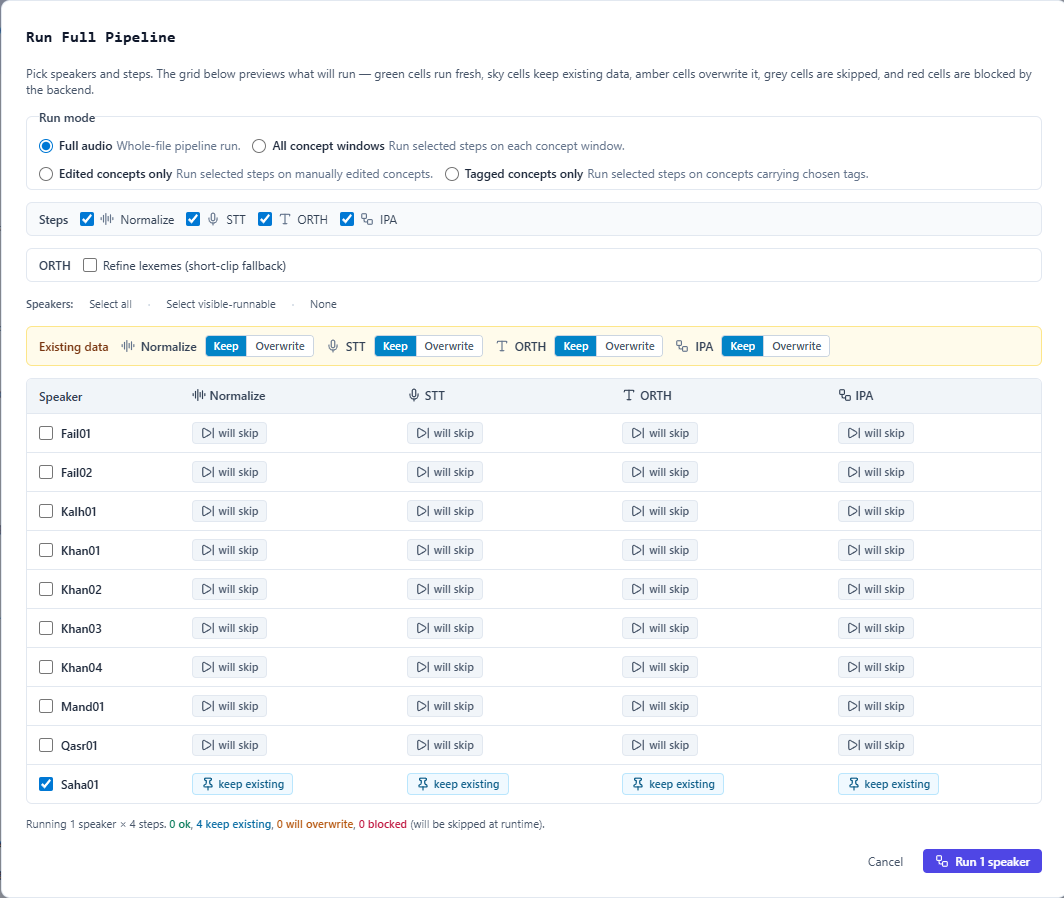Enable Refine lexemes short-clip fallback
The image size is (1064, 898).
90,265
